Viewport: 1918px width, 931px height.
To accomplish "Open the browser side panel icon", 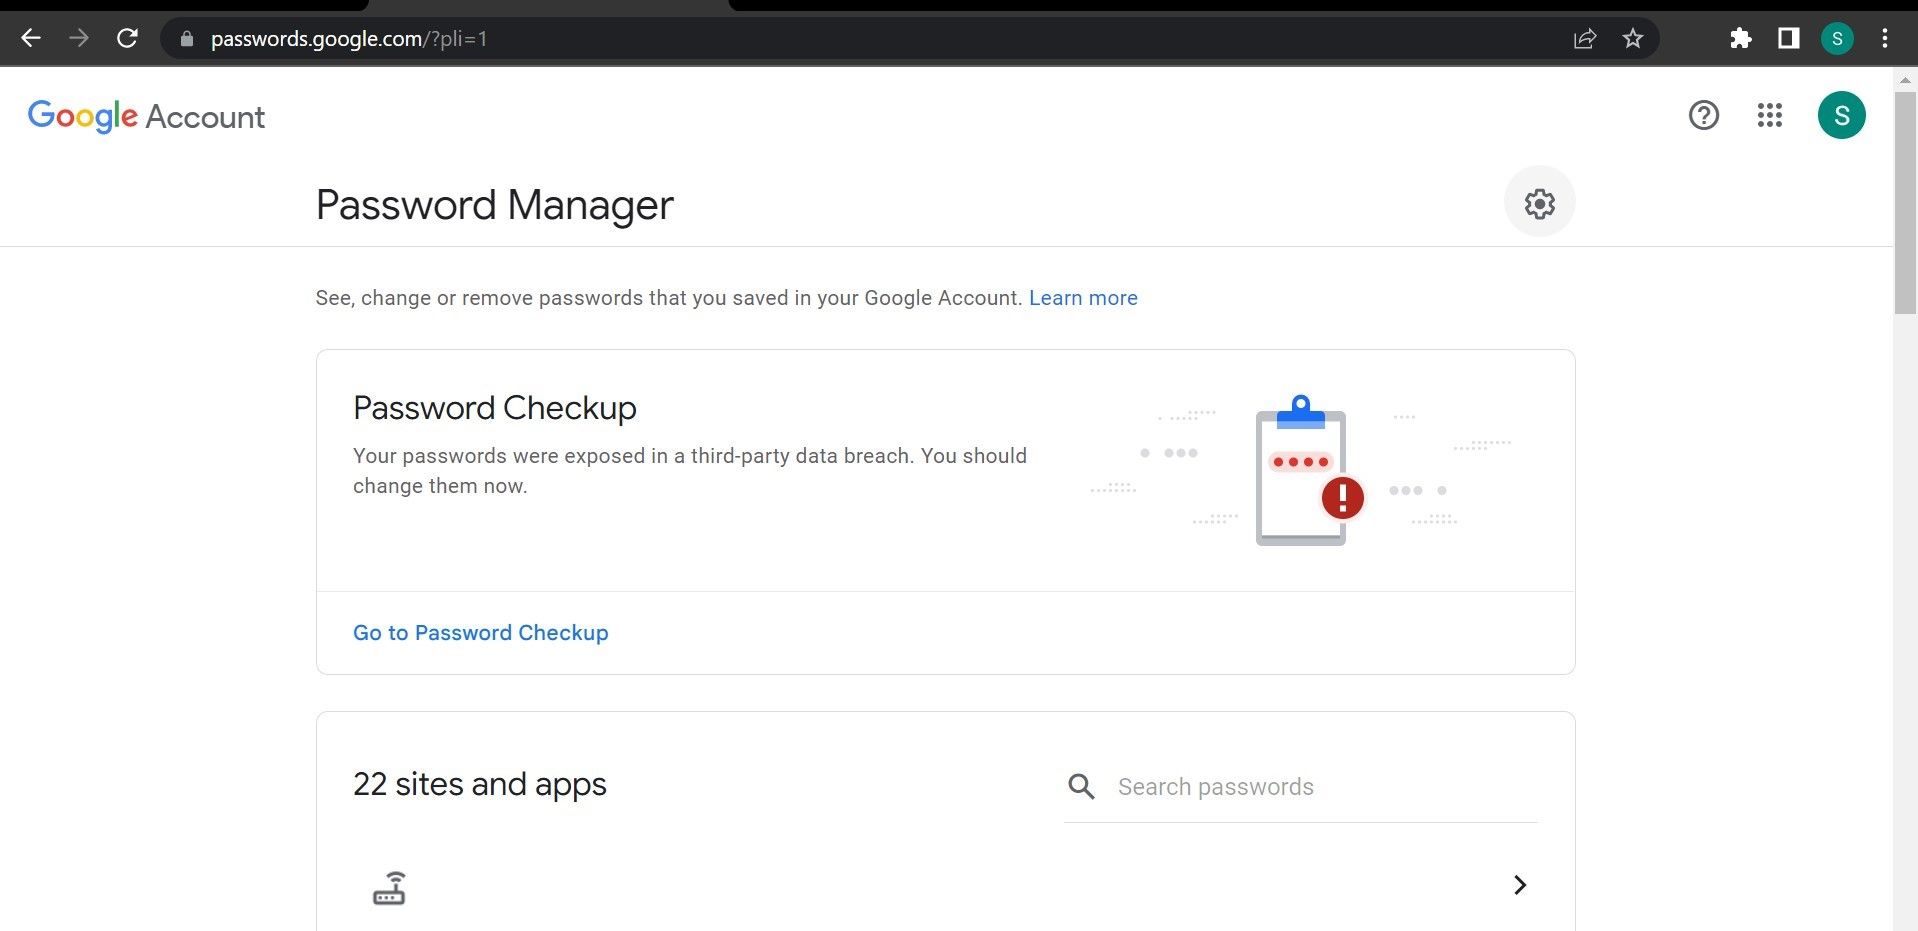I will (1789, 38).
